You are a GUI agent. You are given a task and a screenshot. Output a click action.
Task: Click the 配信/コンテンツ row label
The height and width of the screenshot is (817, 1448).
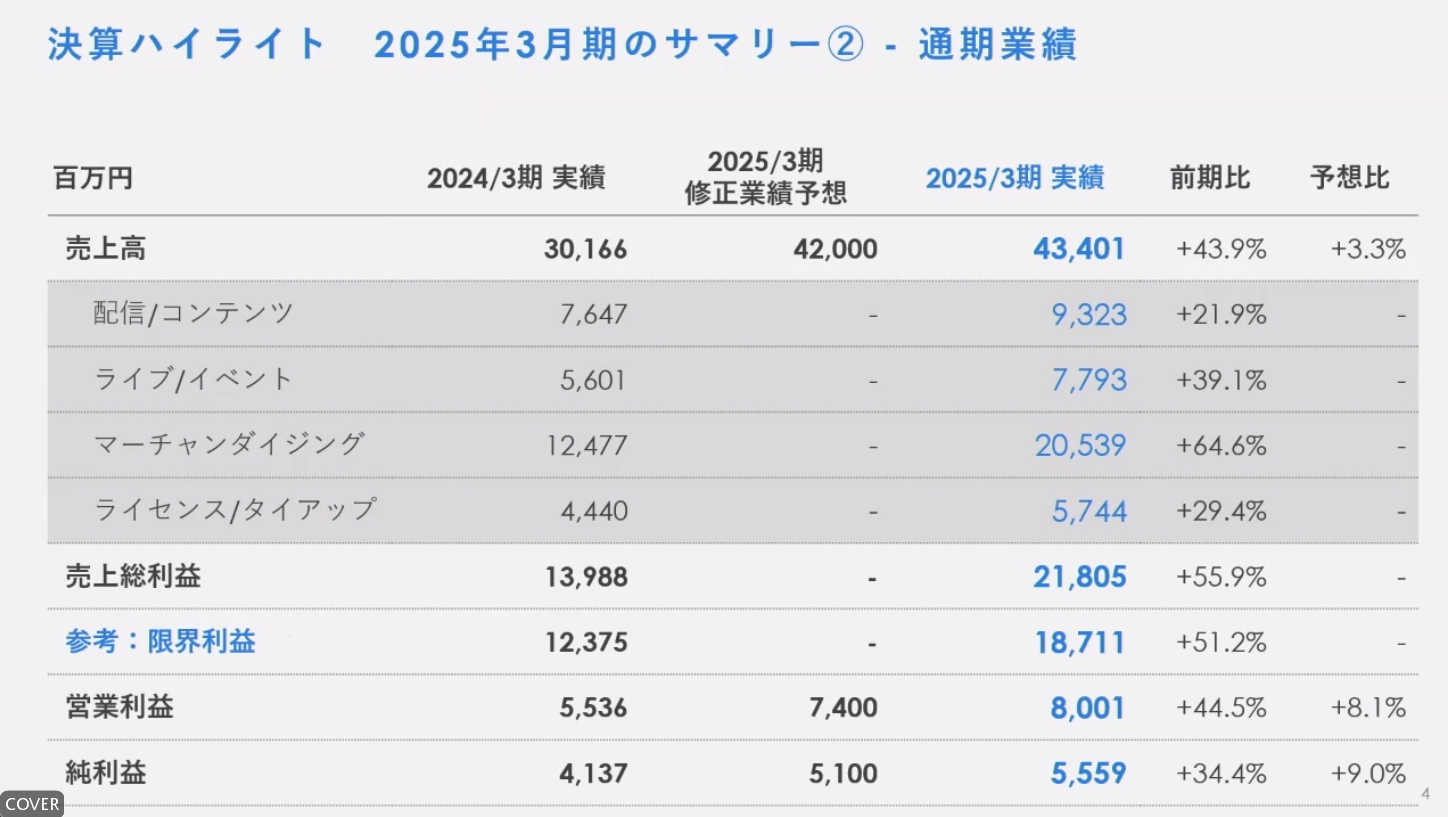(194, 314)
